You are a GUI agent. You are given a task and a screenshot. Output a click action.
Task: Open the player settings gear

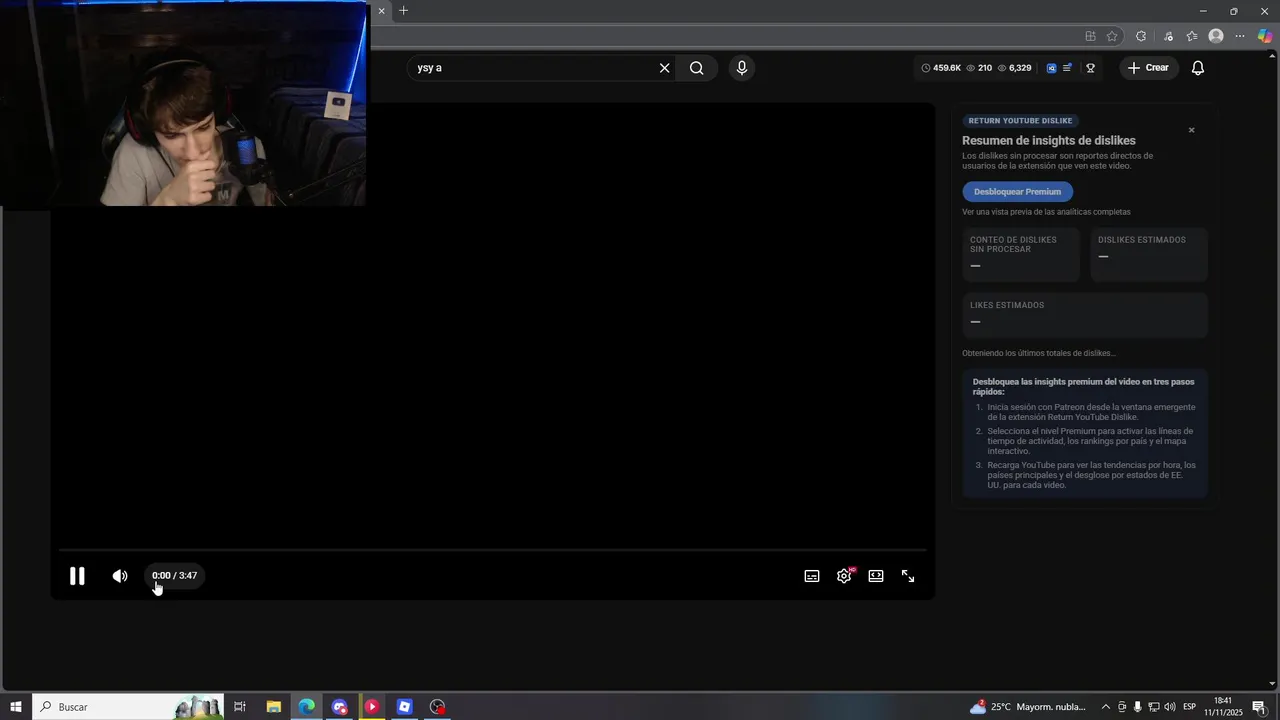pos(844,576)
